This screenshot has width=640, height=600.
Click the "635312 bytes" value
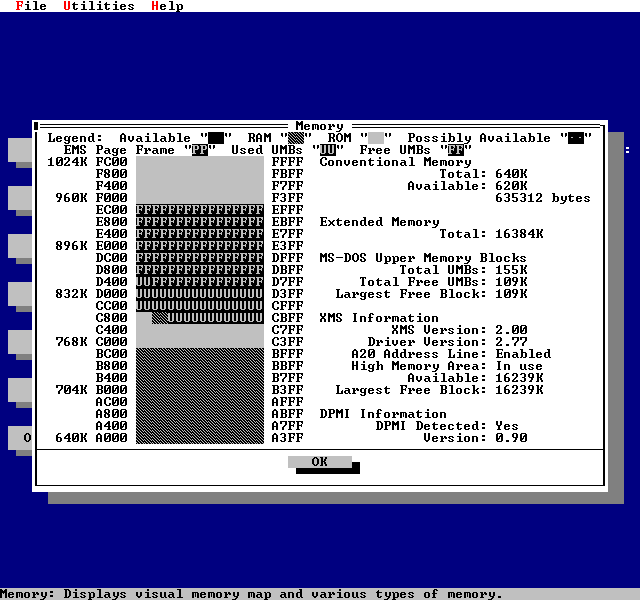pos(543,198)
